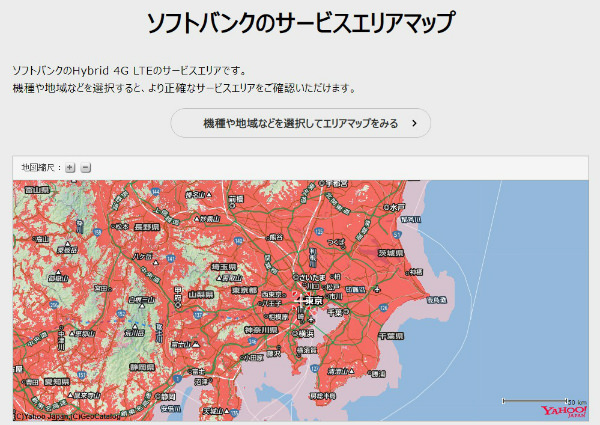
Task: Click the 八王子 city label
Action: tap(273, 303)
